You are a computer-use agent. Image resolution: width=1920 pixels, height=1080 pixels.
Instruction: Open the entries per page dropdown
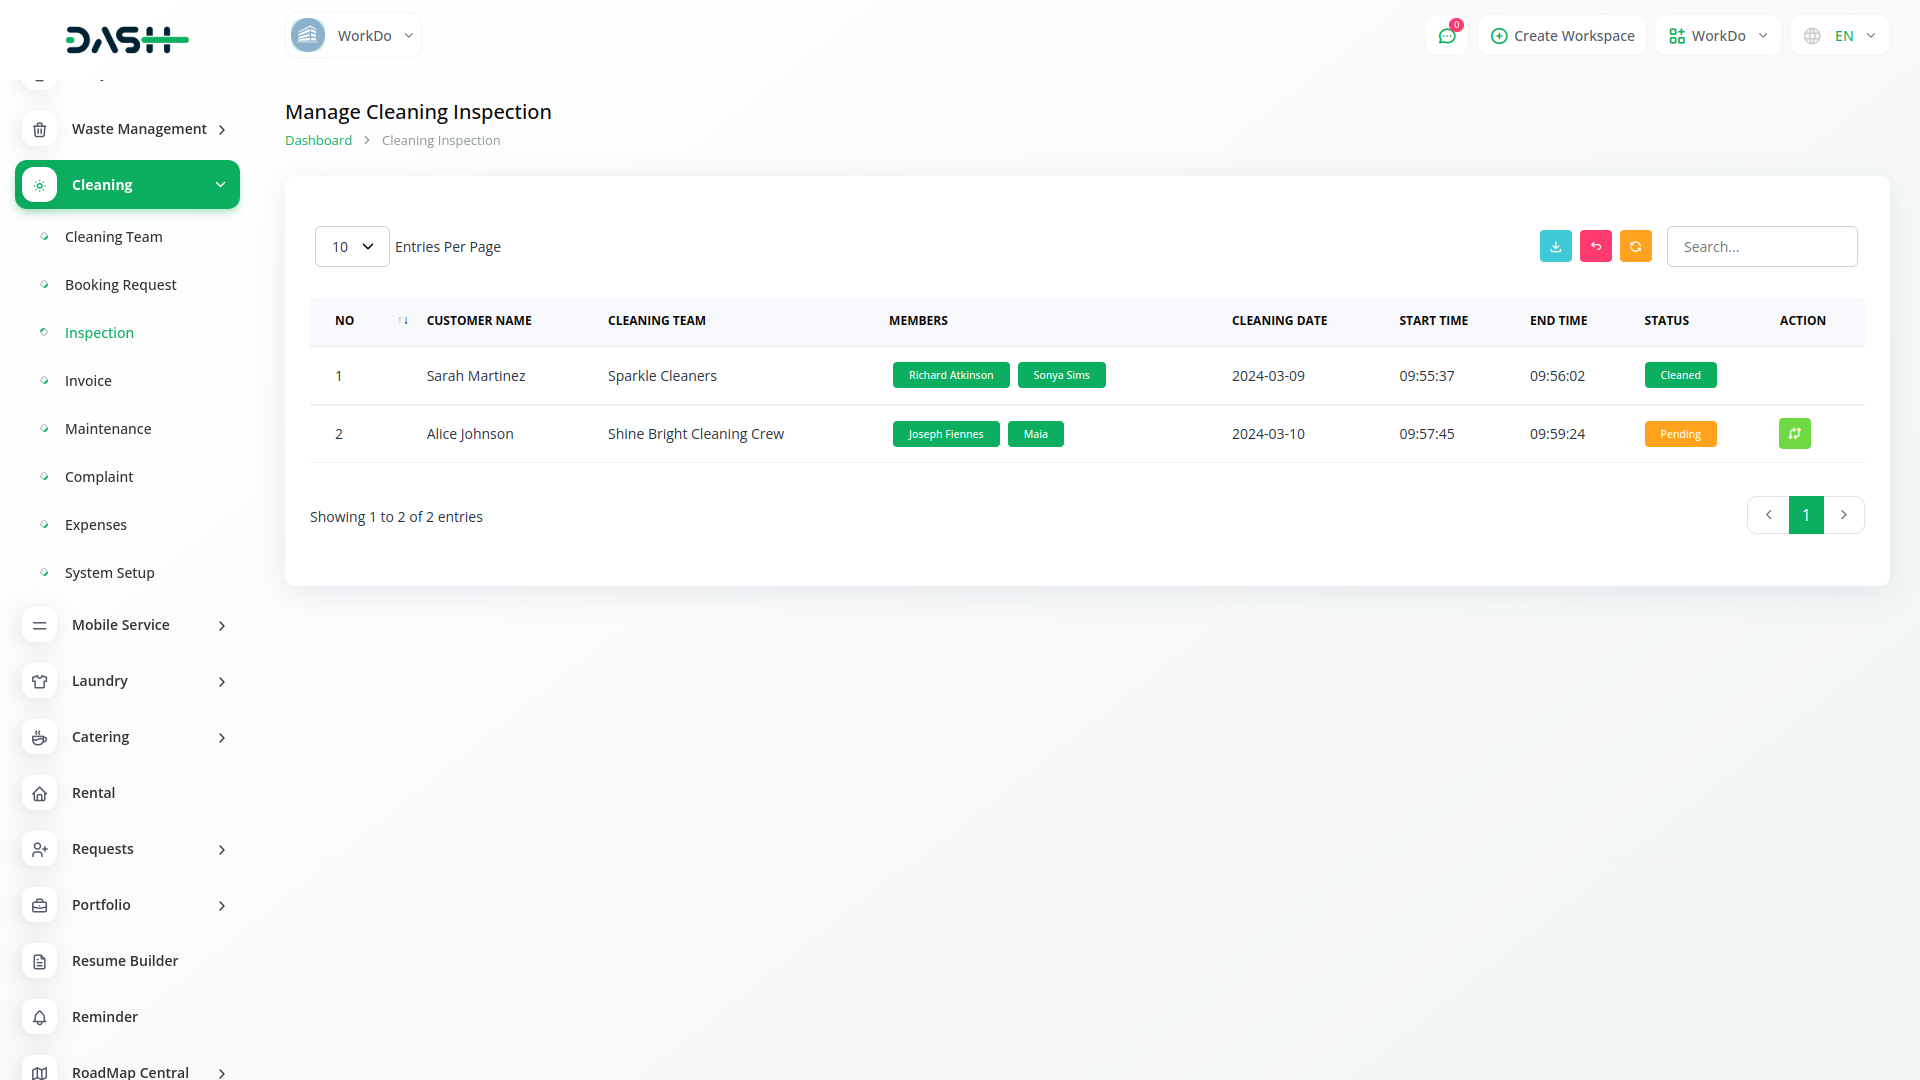click(352, 246)
